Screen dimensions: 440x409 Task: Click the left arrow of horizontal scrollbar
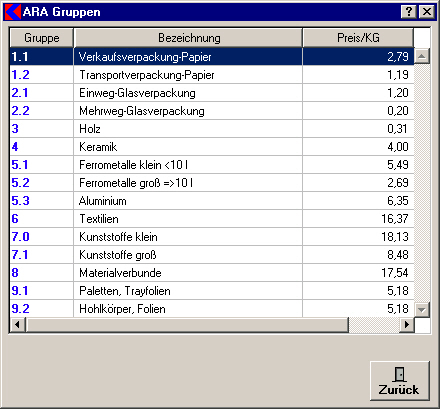click(x=18, y=324)
